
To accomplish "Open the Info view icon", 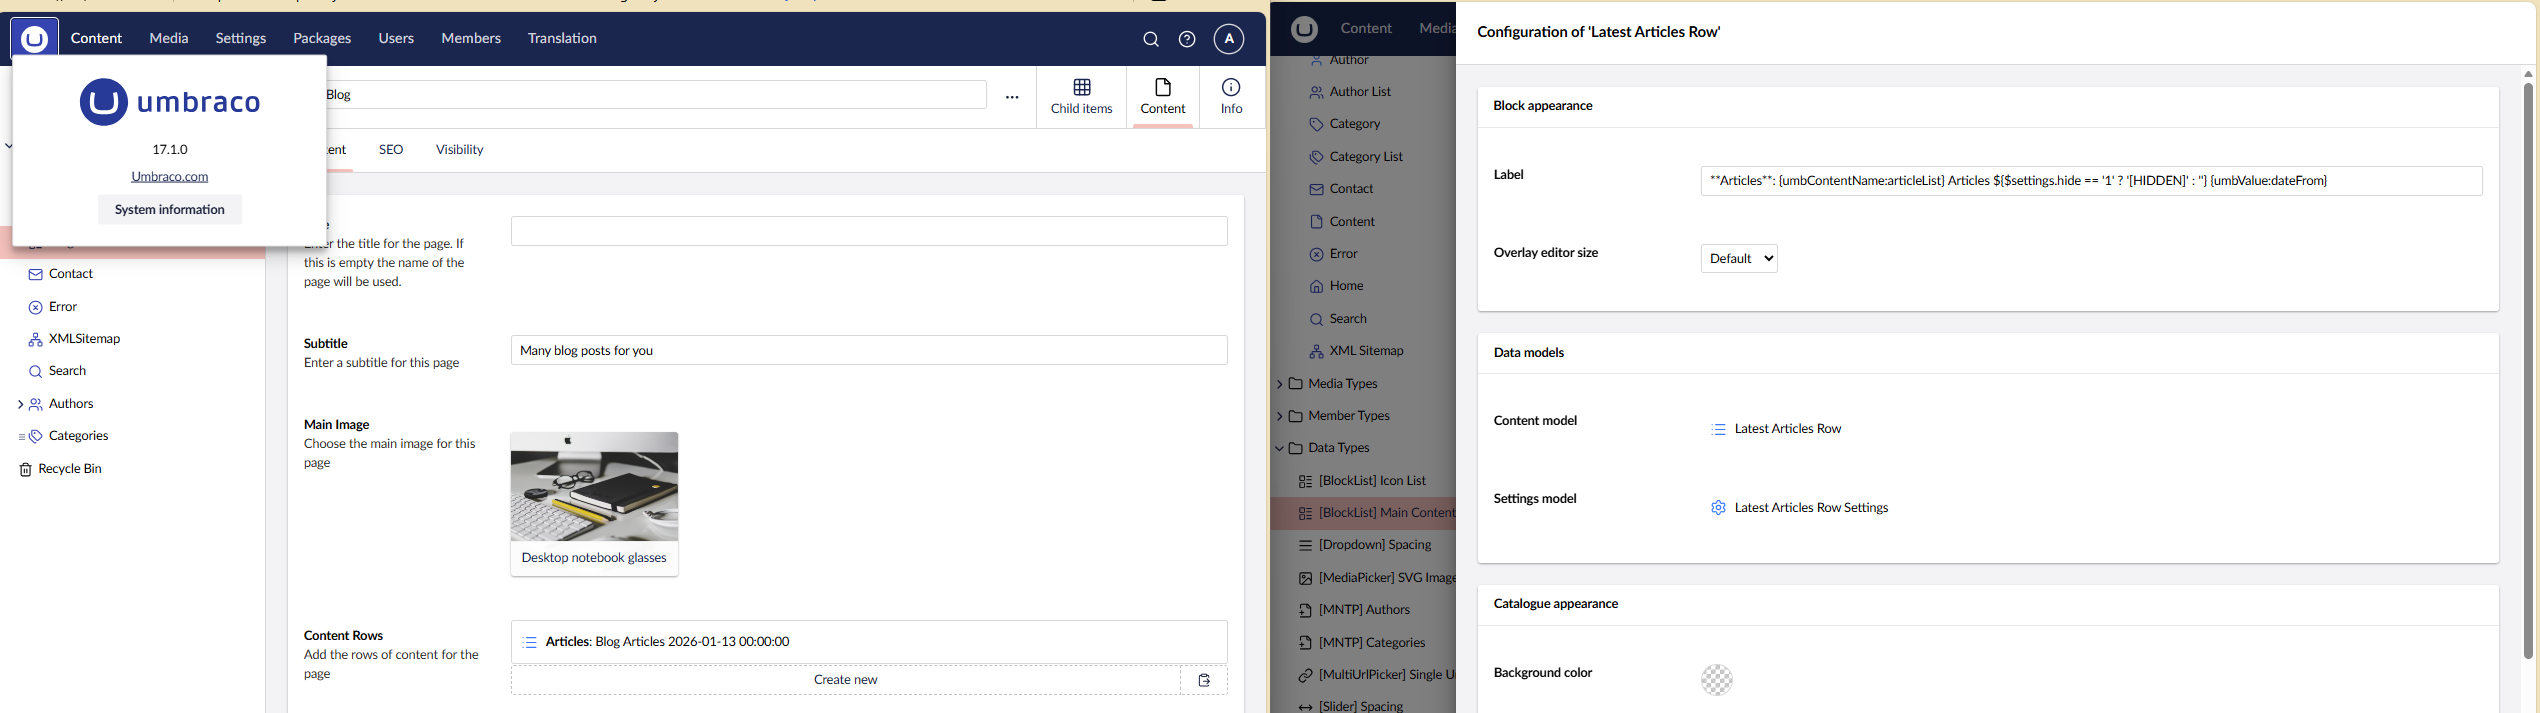I will coord(1231,88).
